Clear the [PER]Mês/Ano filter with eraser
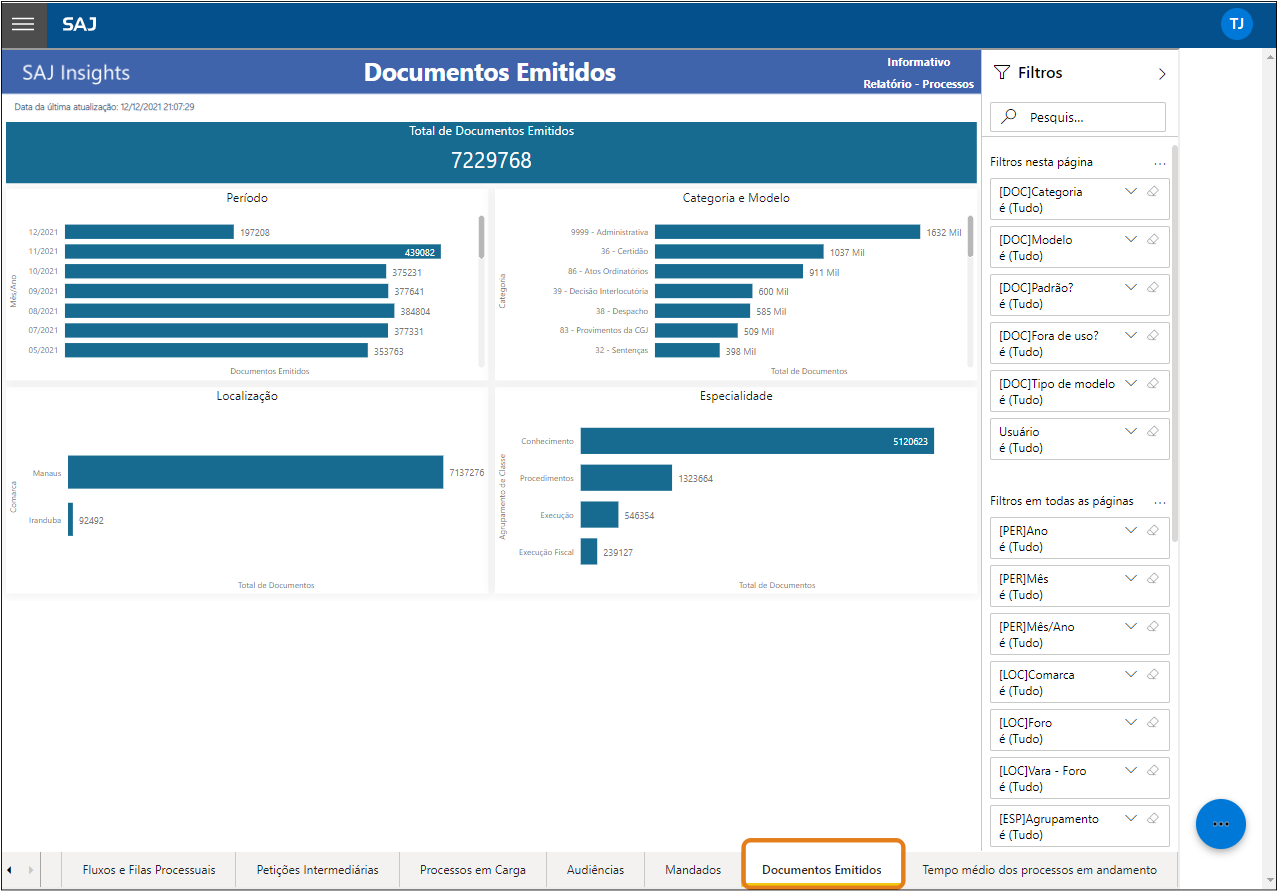This screenshot has height=891, width=1278. click(1153, 626)
